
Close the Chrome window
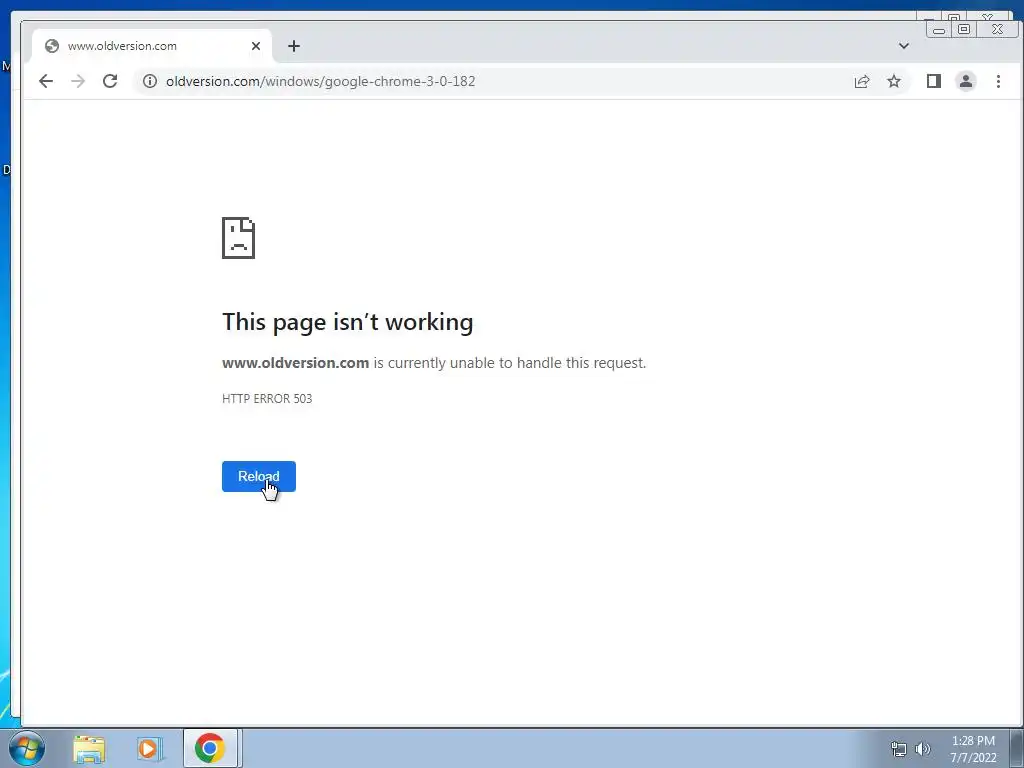pyautogui.click(x=997, y=29)
